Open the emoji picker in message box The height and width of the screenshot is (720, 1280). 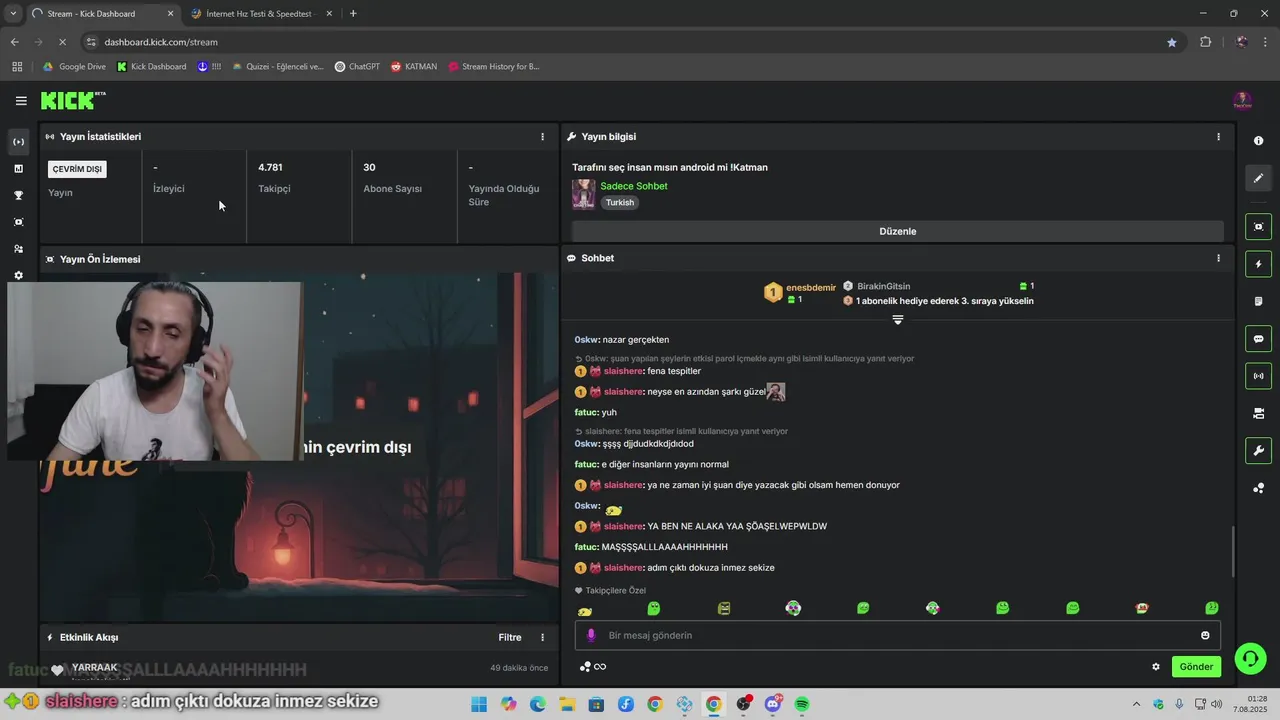pyautogui.click(x=1205, y=635)
